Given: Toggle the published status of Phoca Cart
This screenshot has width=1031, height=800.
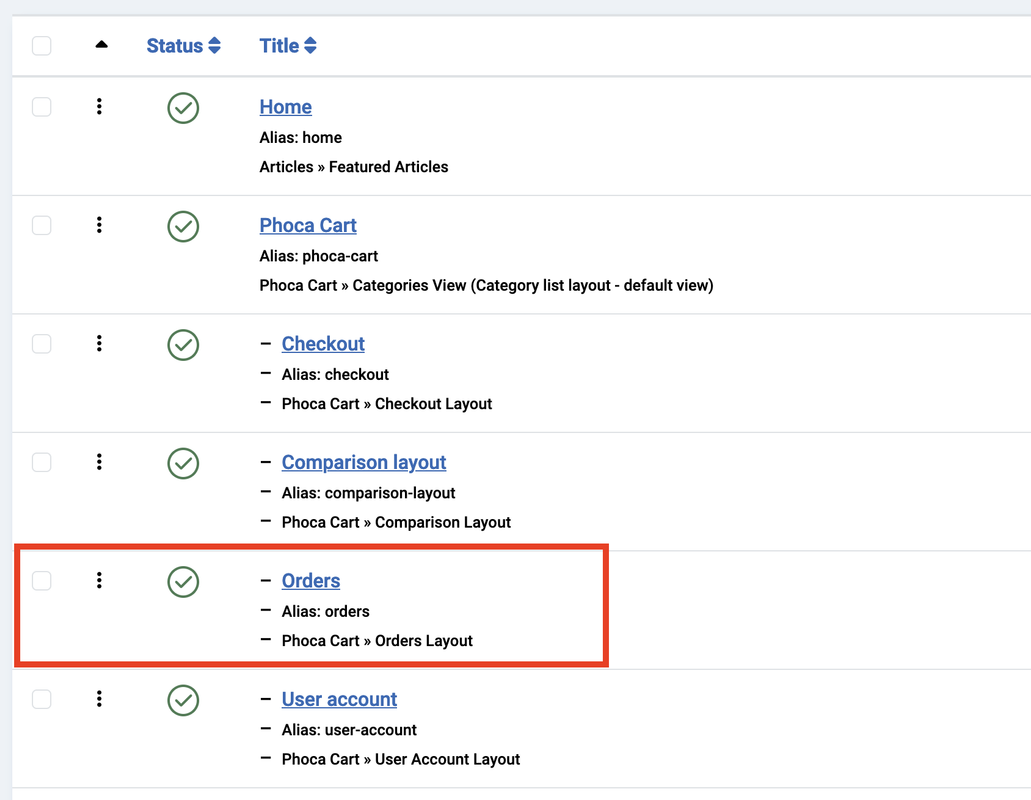Looking at the screenshot, I should (183, 226).
